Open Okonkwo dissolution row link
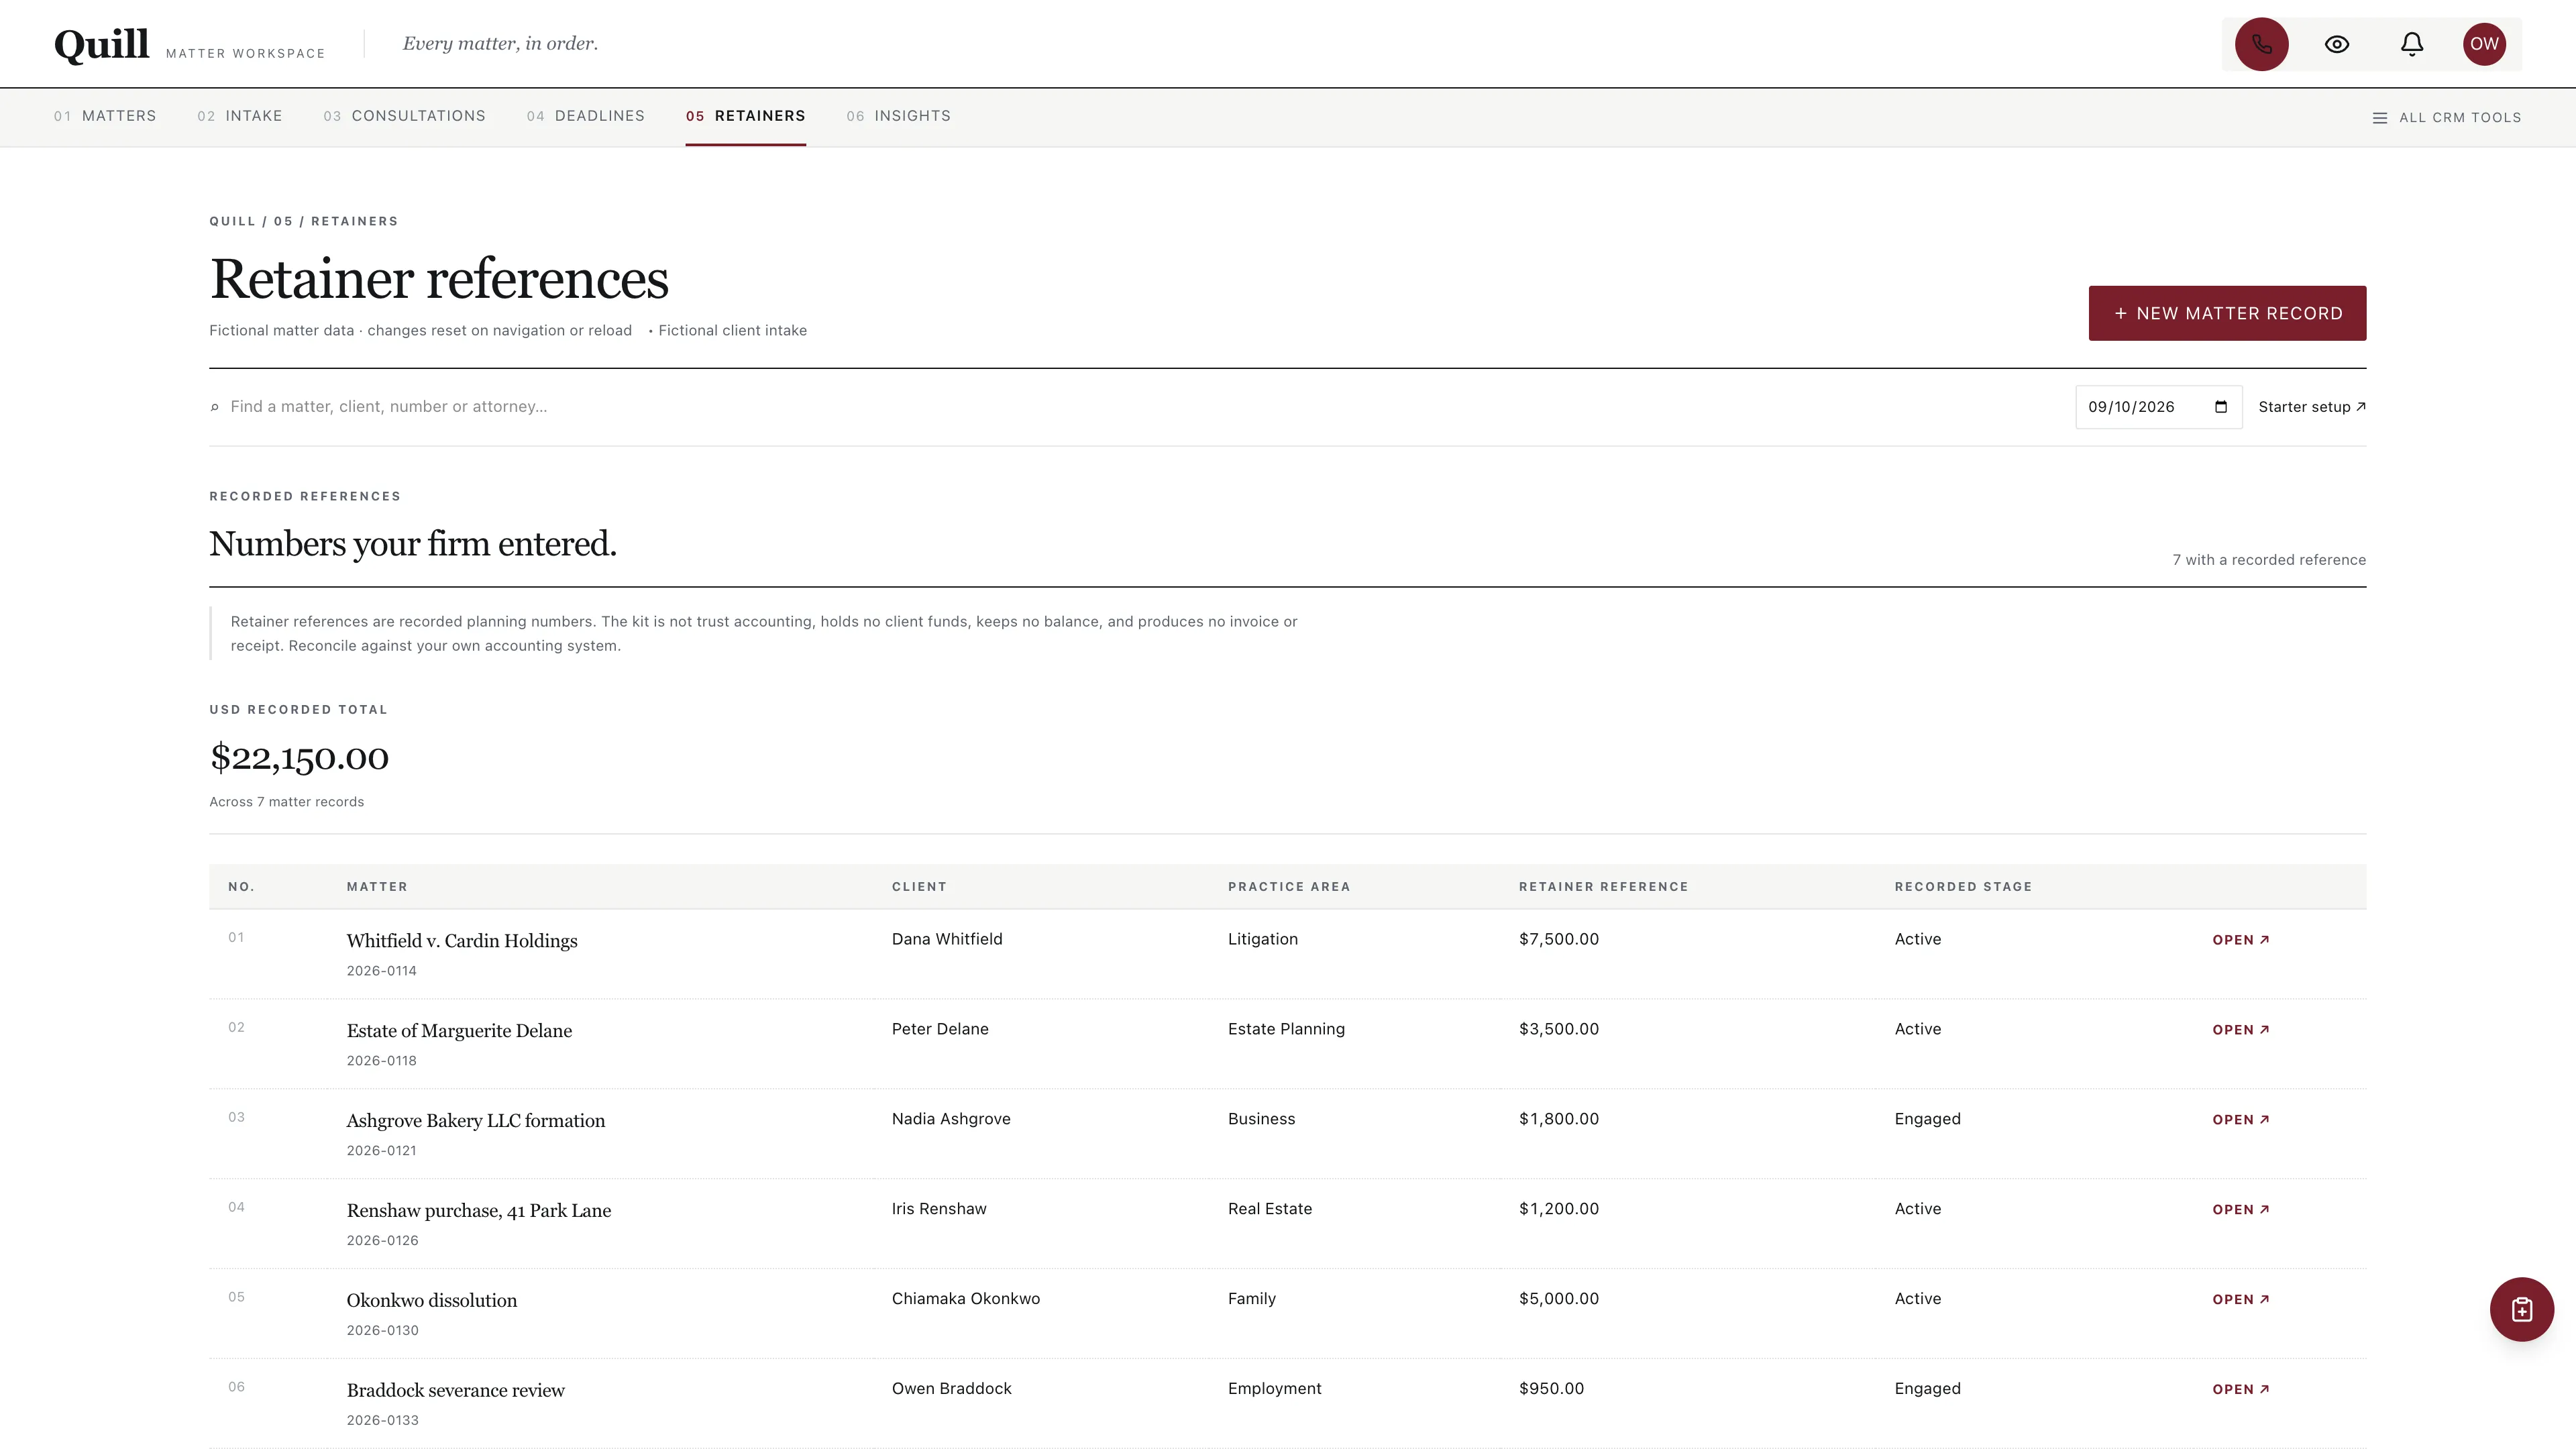Viewport: 2576px width, 1449px height. tap(2240, 1300)
